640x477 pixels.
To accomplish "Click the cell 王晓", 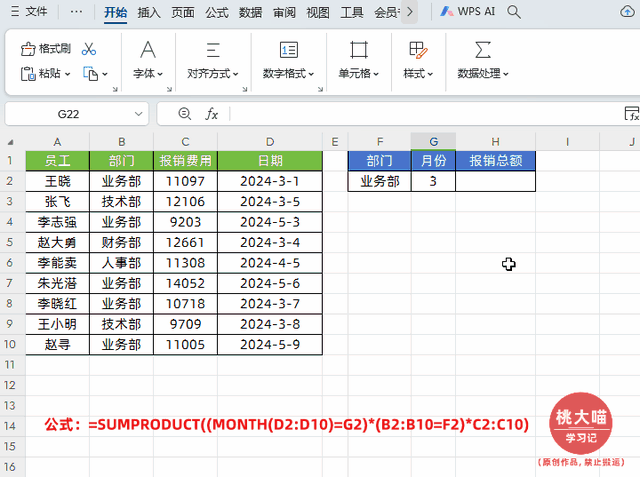I will [x=58, y=181].
